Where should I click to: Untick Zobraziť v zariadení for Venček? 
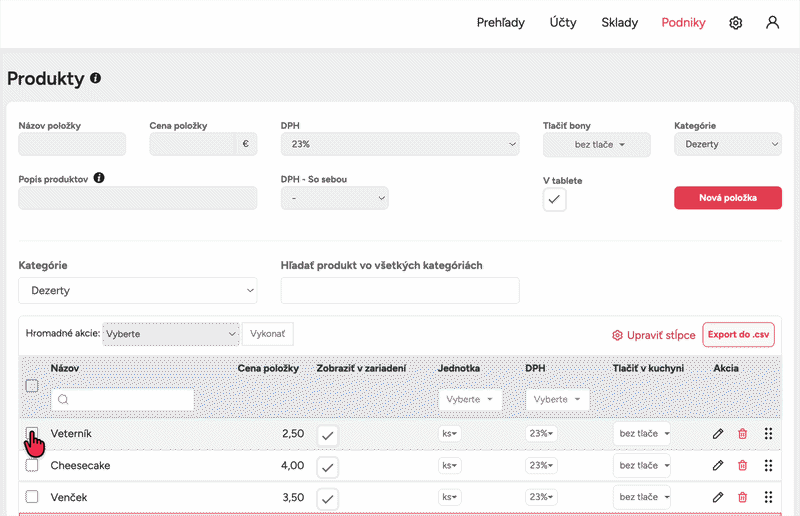coord(328,499)
